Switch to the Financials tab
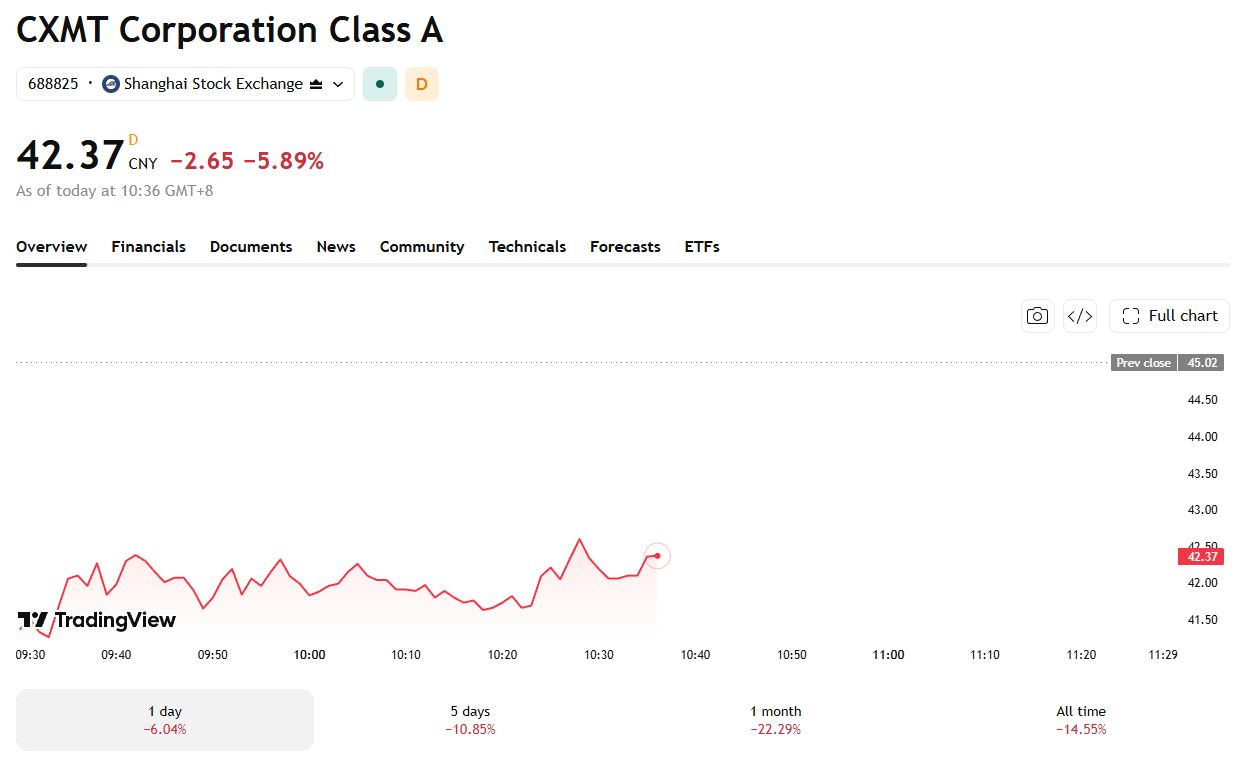Screen dimensions: 1254x758 (x=148, y=247)
